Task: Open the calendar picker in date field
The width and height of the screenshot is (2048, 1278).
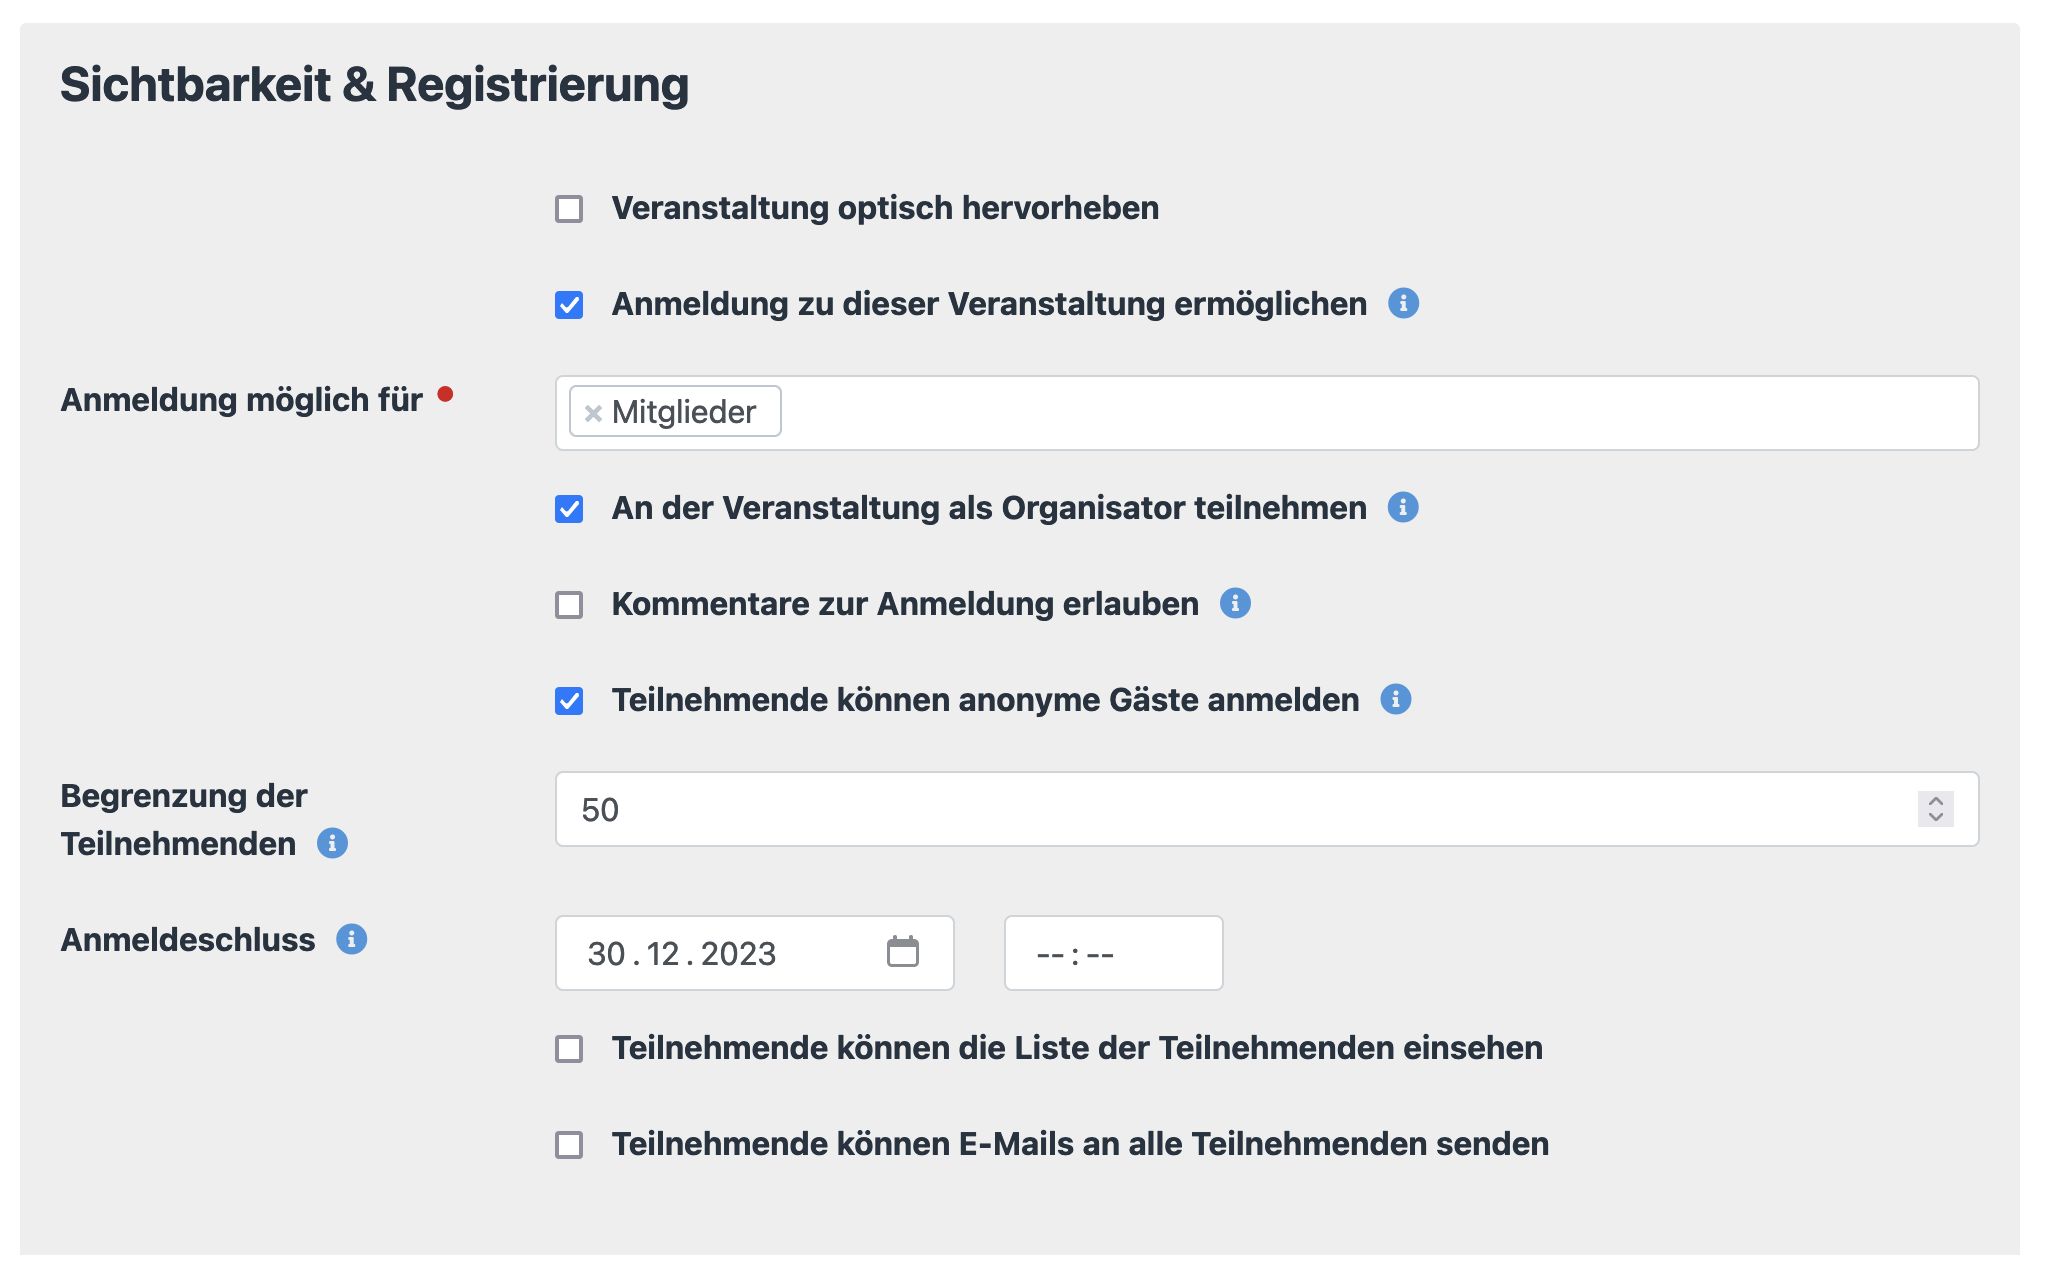Action: [902, 952]
